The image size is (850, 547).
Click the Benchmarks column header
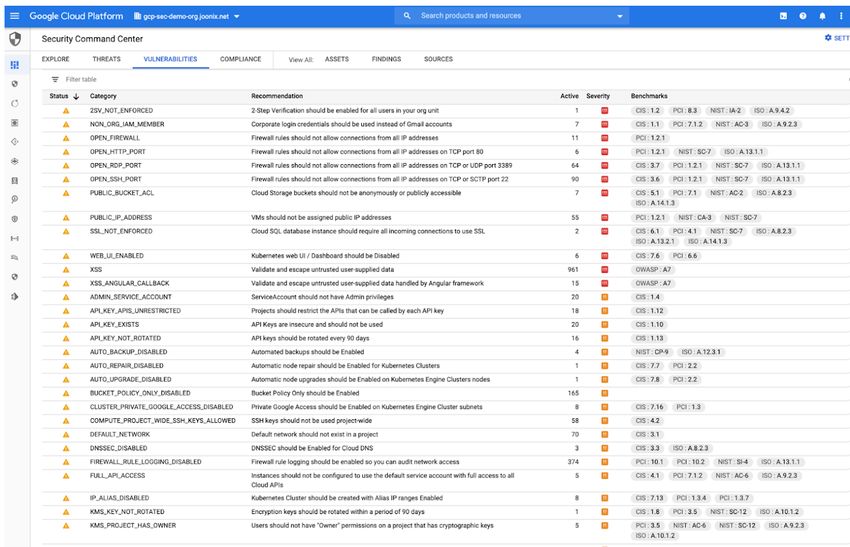pos(649,96)
